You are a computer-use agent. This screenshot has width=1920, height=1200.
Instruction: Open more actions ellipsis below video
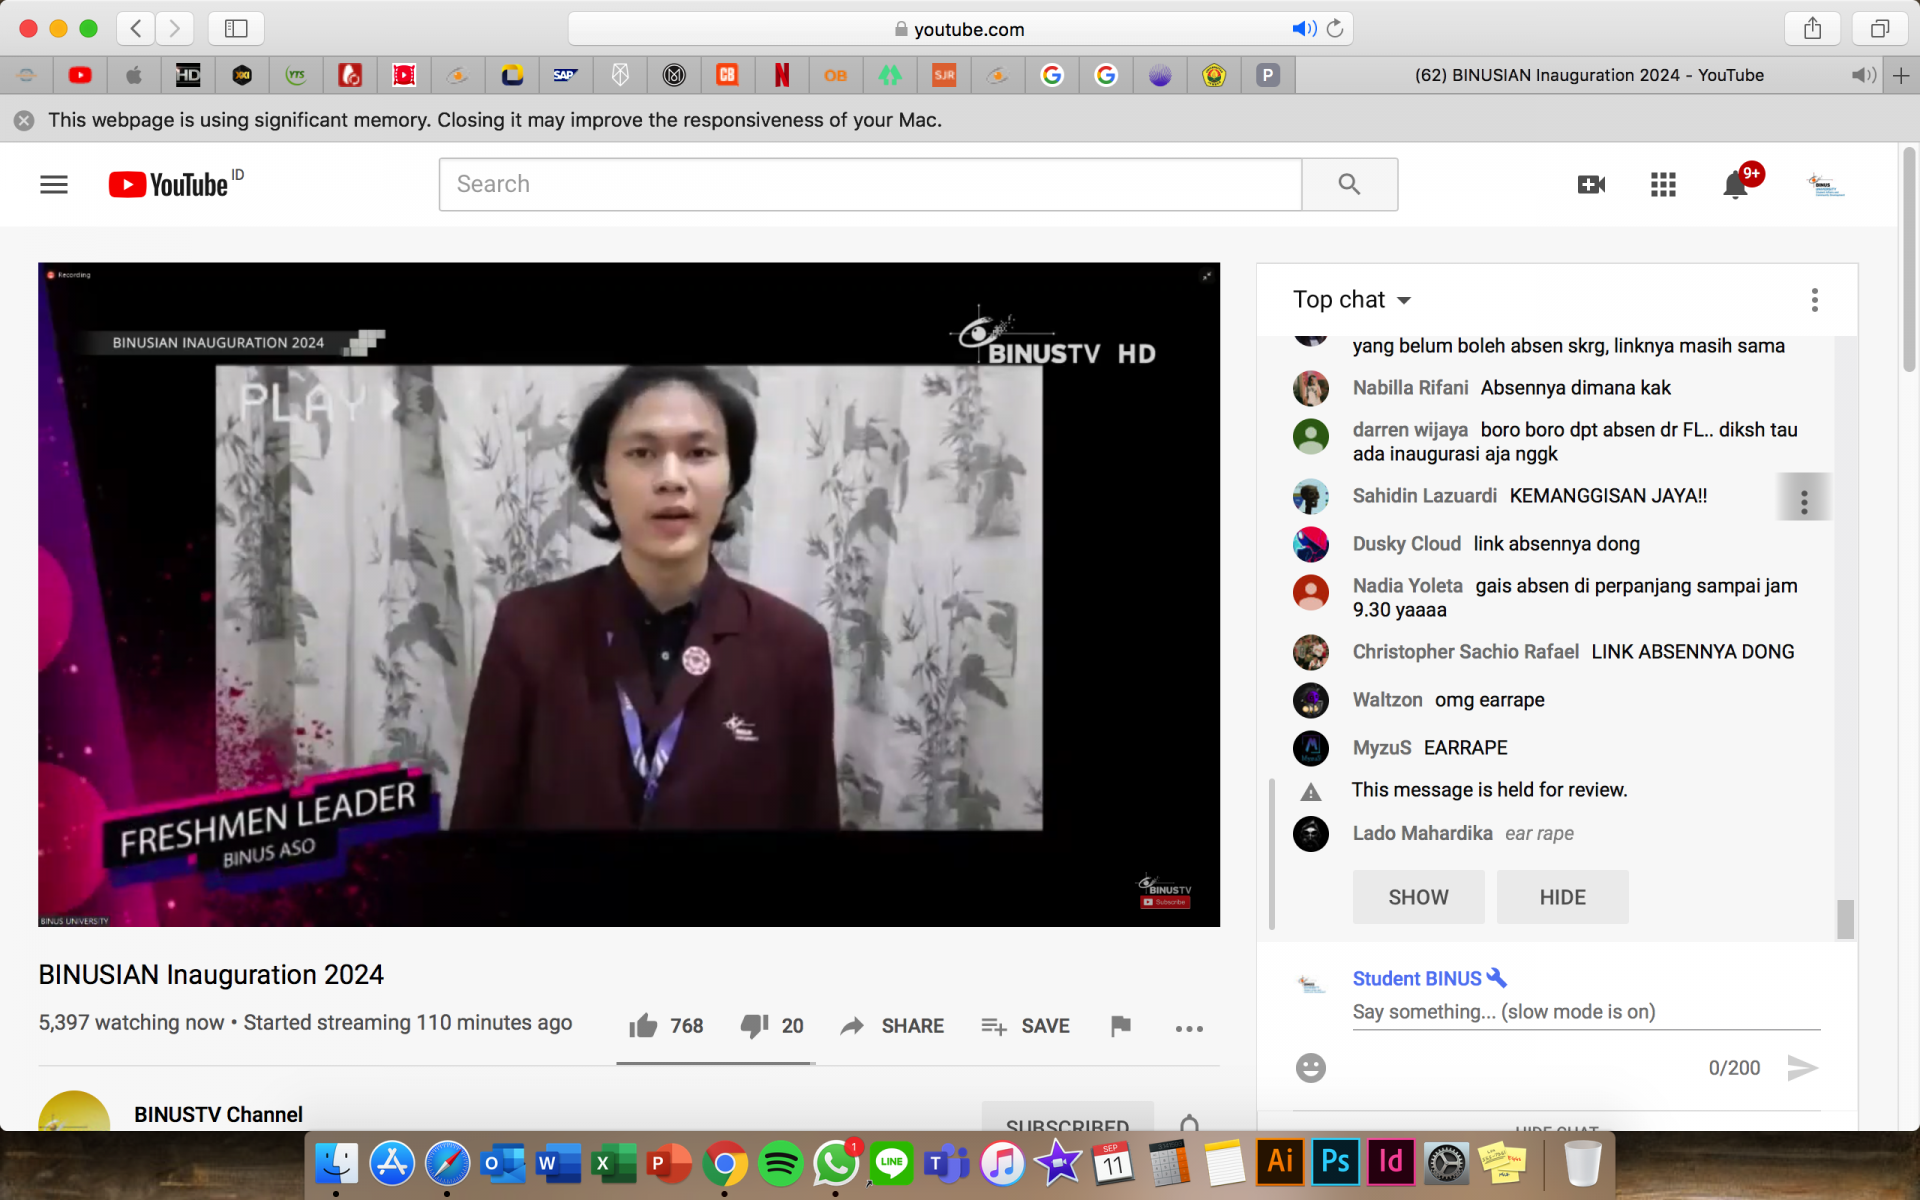1189,1028
